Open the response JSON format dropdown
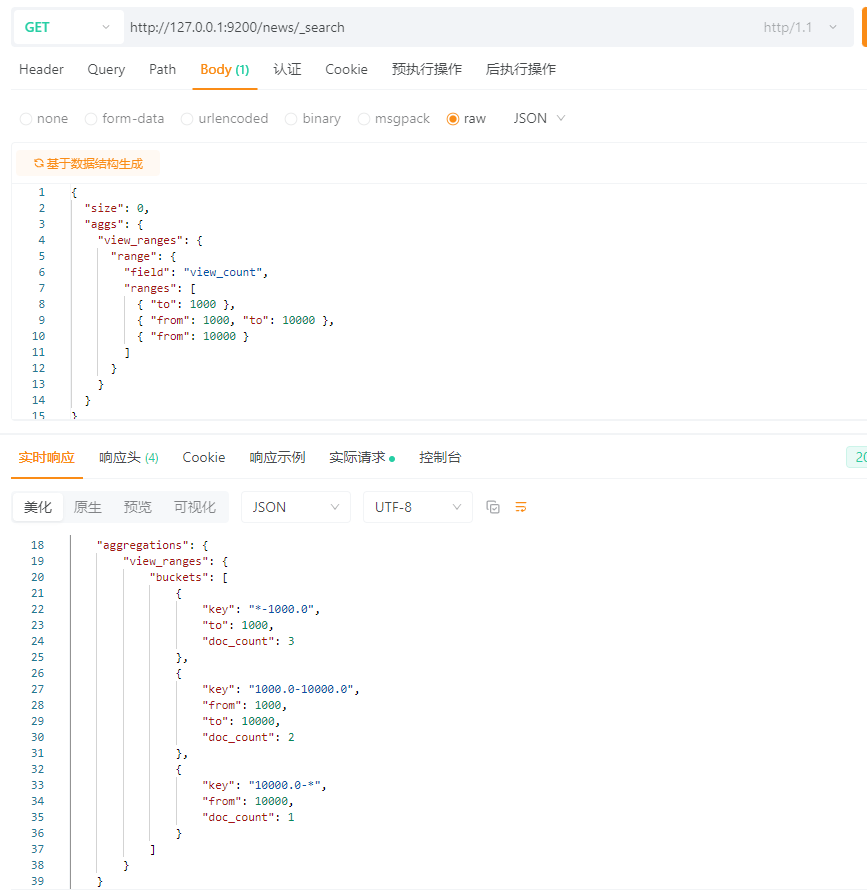 tap(296, 507)
